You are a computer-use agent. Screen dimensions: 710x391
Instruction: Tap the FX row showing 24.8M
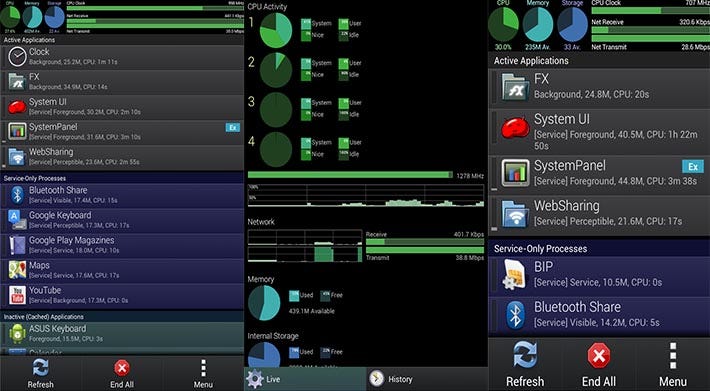pyautogui.click(x=599, y=88)
